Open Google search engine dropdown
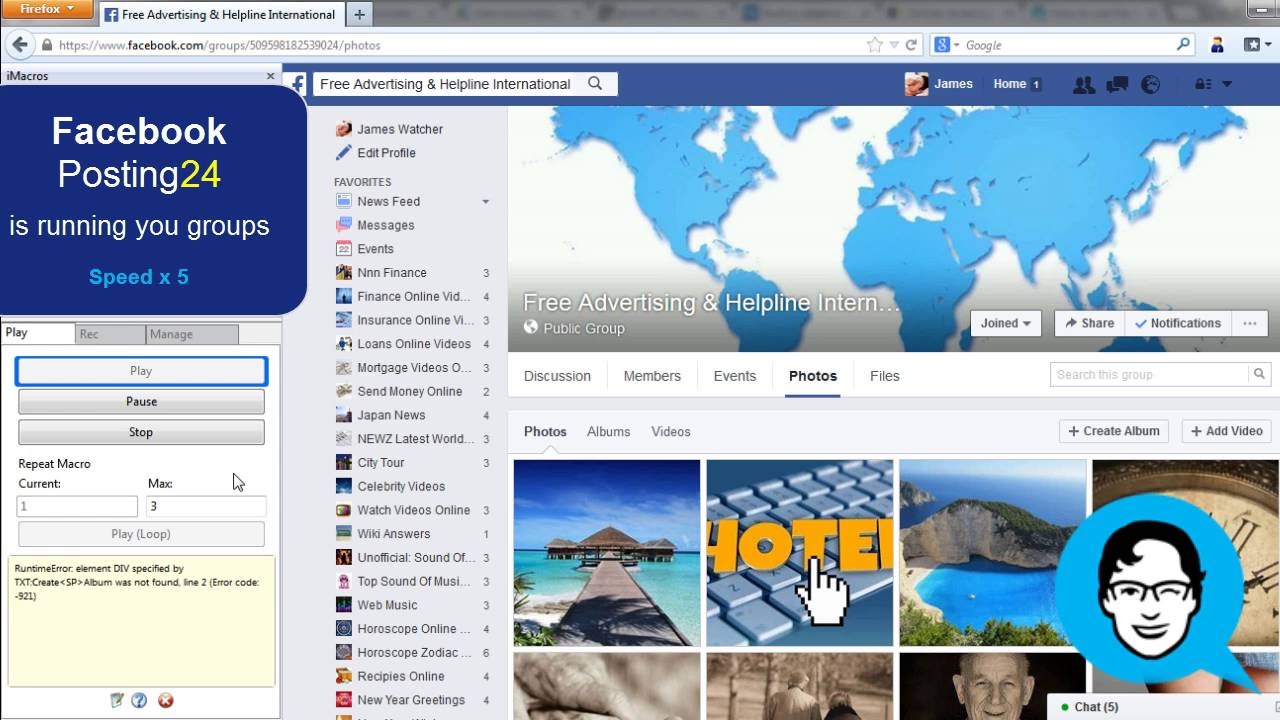The image size is (1280, 720). coord(946,45)
